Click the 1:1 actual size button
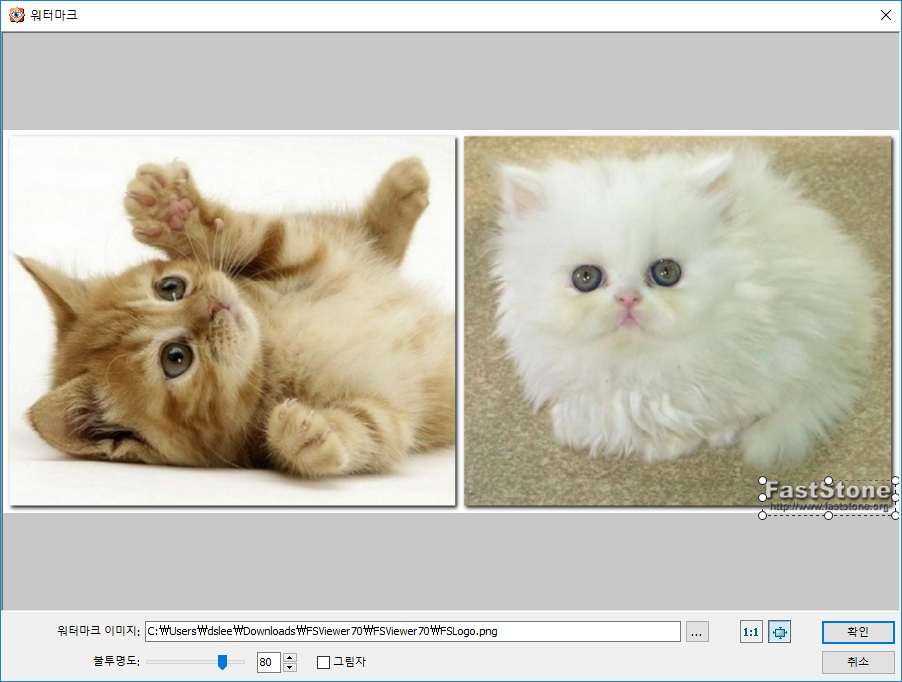This screenshot has height=682, width=902. click(x=750, y=632)
